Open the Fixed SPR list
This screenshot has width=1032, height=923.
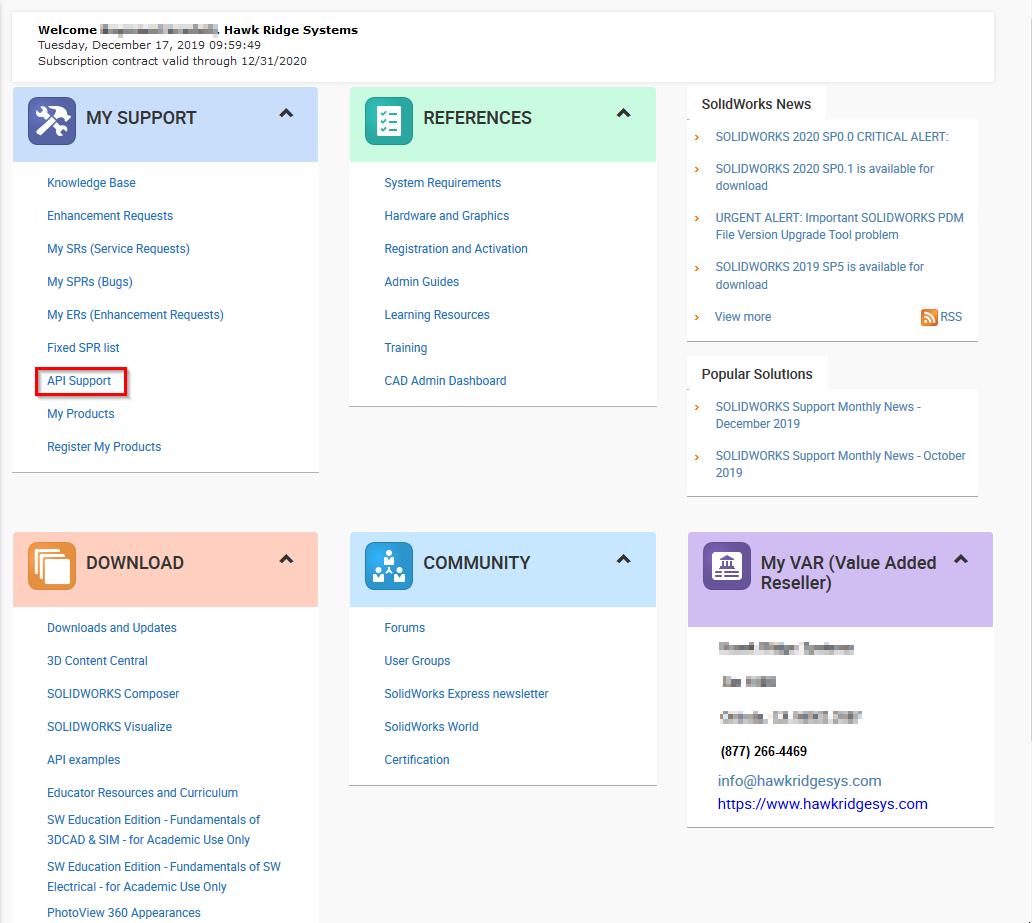tap(83, 348)
